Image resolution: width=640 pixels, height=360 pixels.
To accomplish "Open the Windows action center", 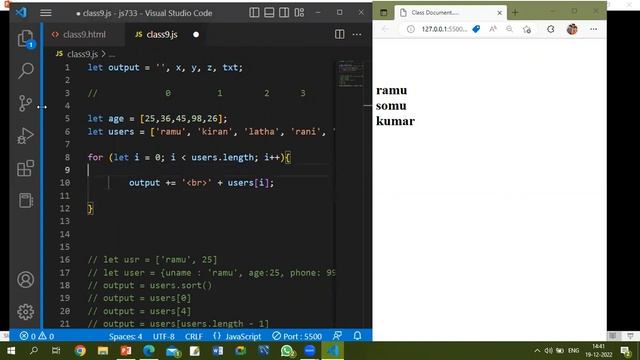I will [x=626, y=351].
